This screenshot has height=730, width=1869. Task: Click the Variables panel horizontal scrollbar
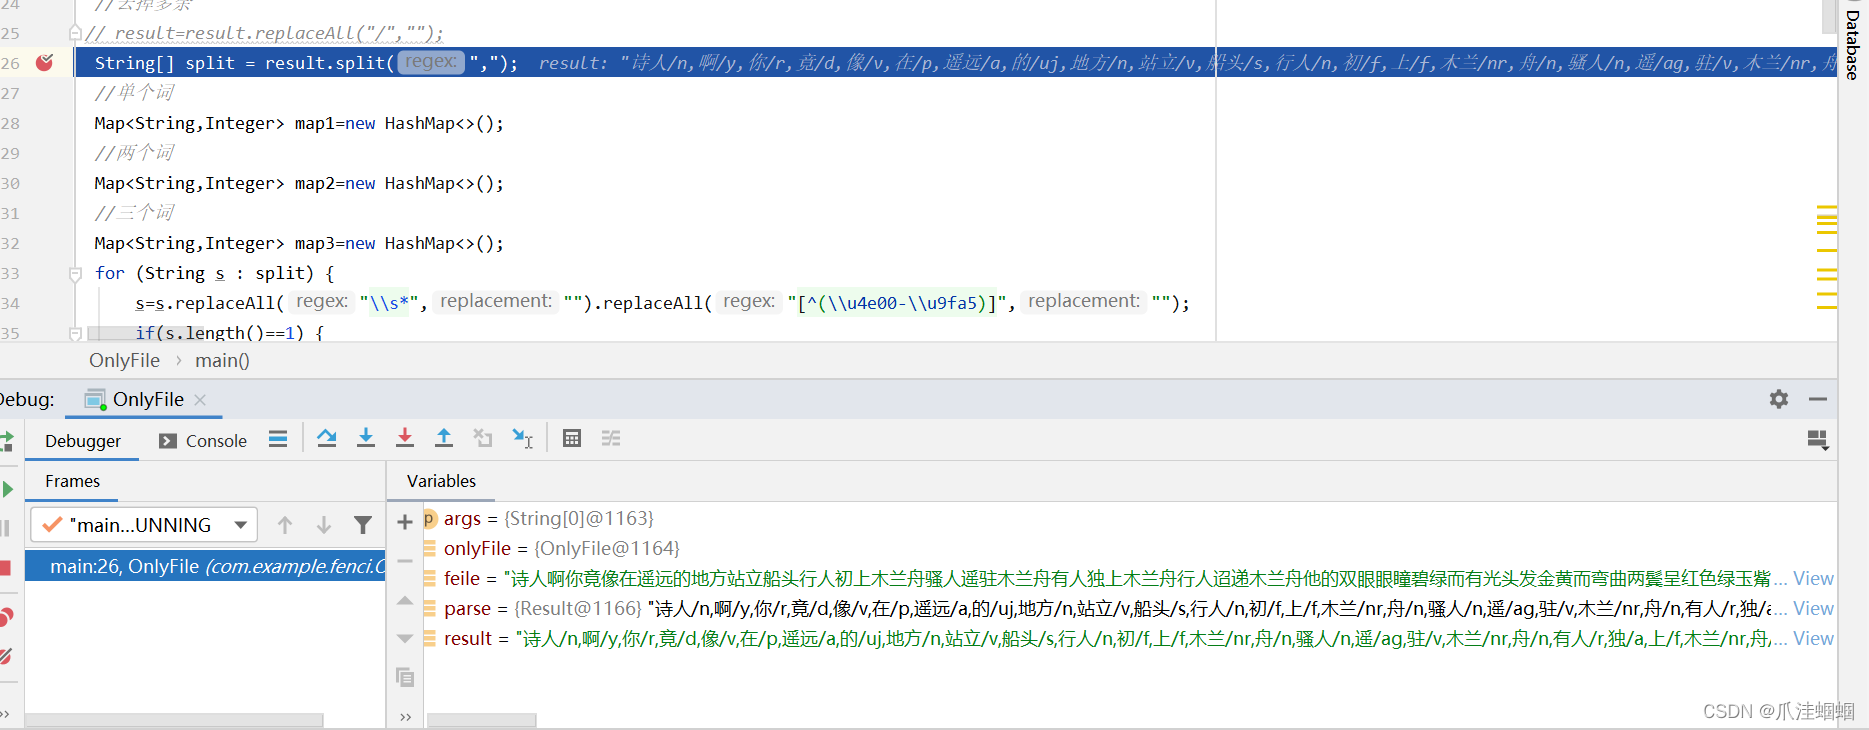tap(482, 720)
